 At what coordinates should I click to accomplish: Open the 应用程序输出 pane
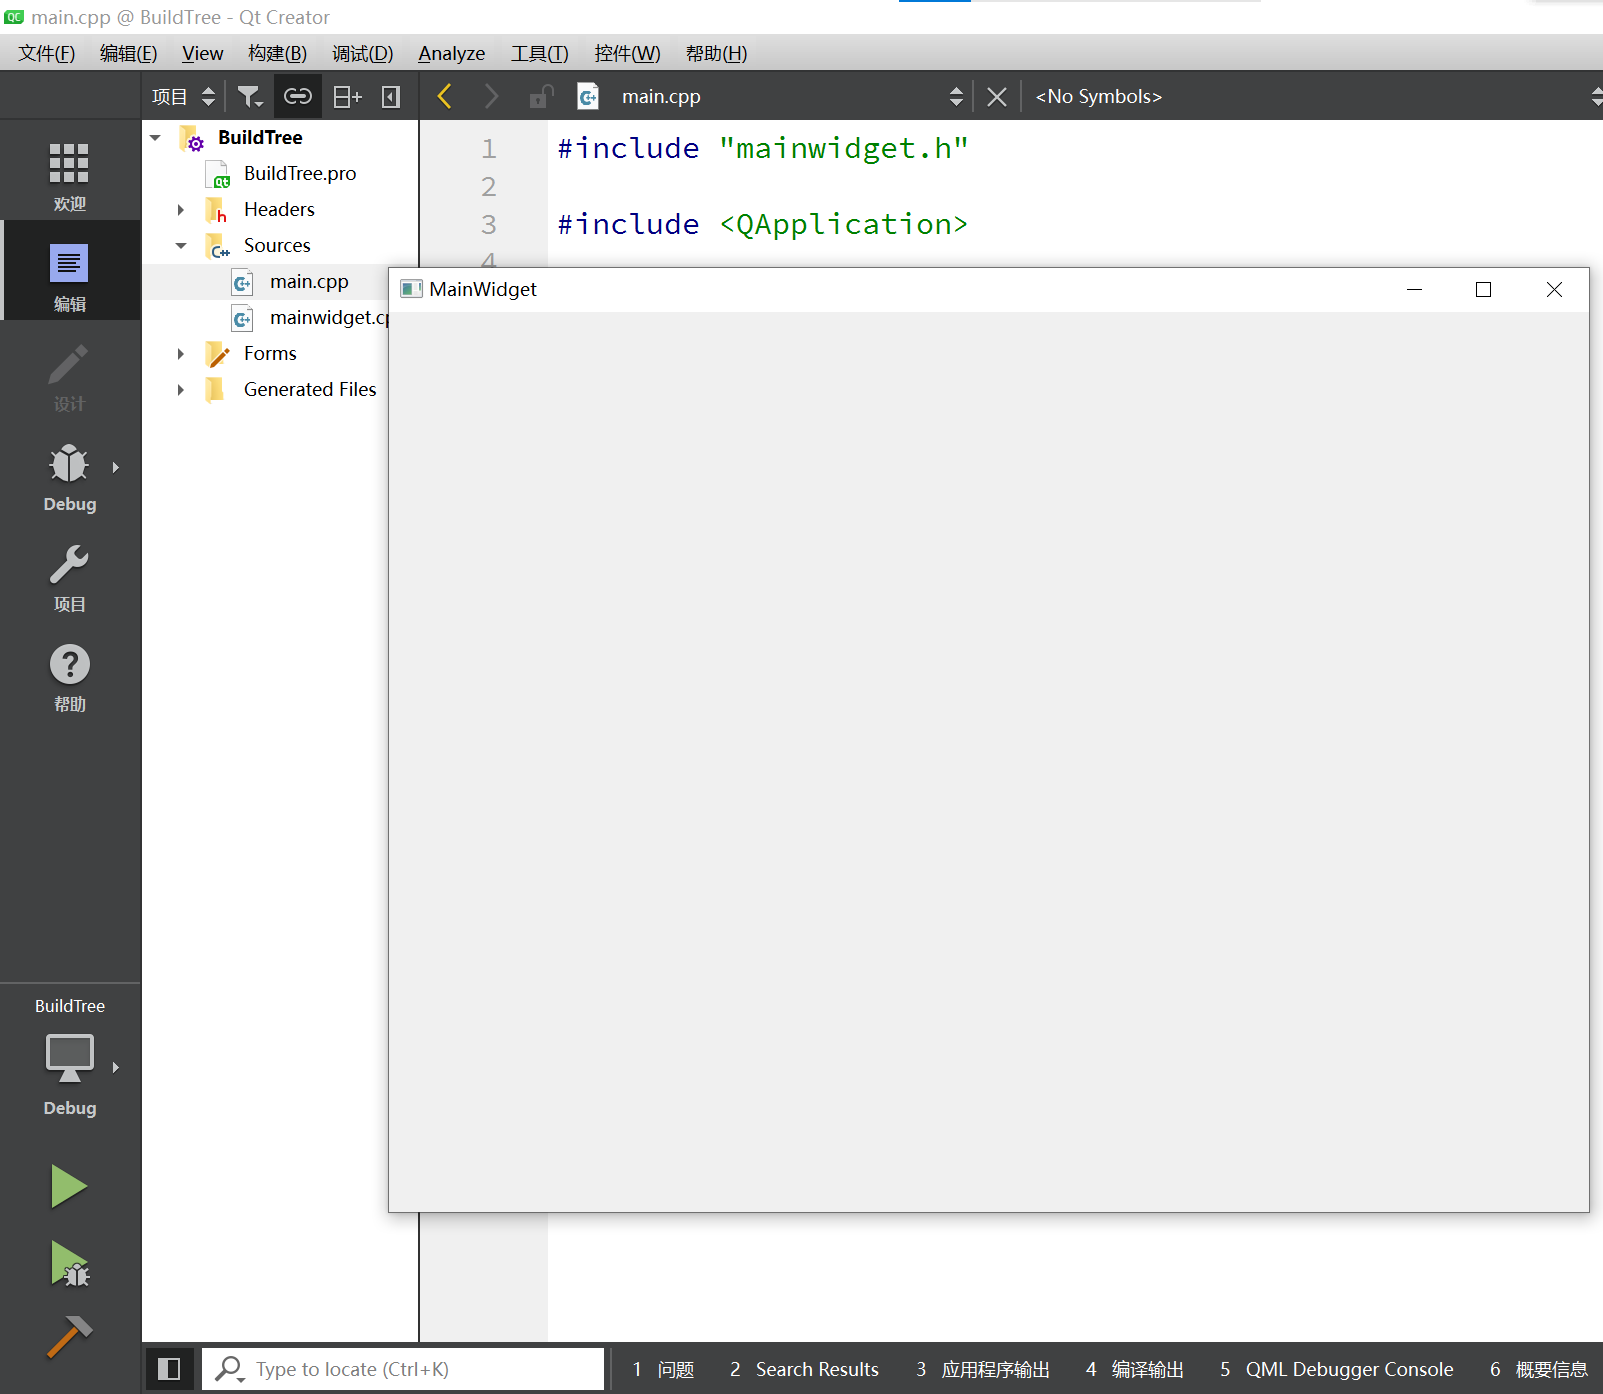pos(983,1369)
